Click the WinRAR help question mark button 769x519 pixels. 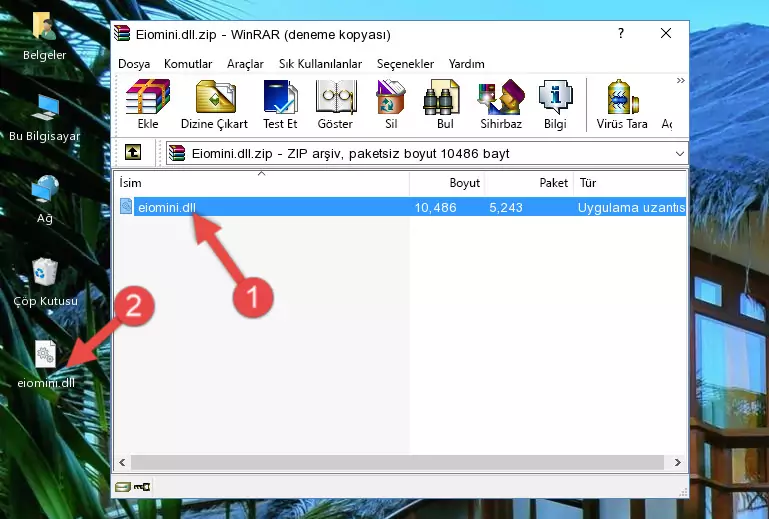pyautogui.click(x=621, y=33)
